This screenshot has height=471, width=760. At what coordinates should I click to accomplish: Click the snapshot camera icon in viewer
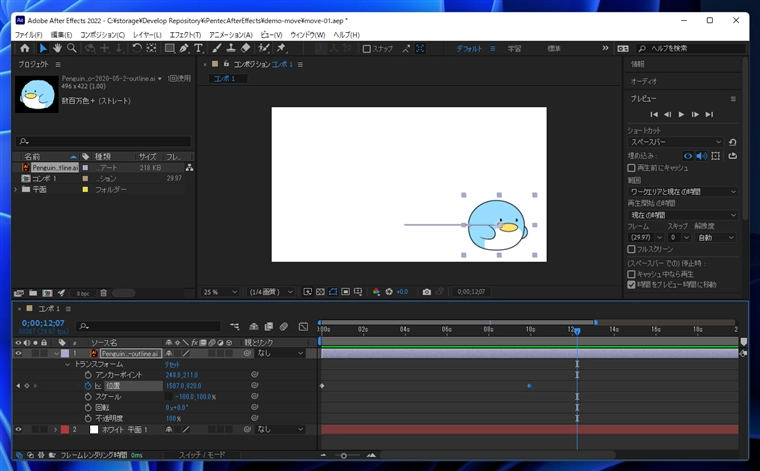coord(427,292)
